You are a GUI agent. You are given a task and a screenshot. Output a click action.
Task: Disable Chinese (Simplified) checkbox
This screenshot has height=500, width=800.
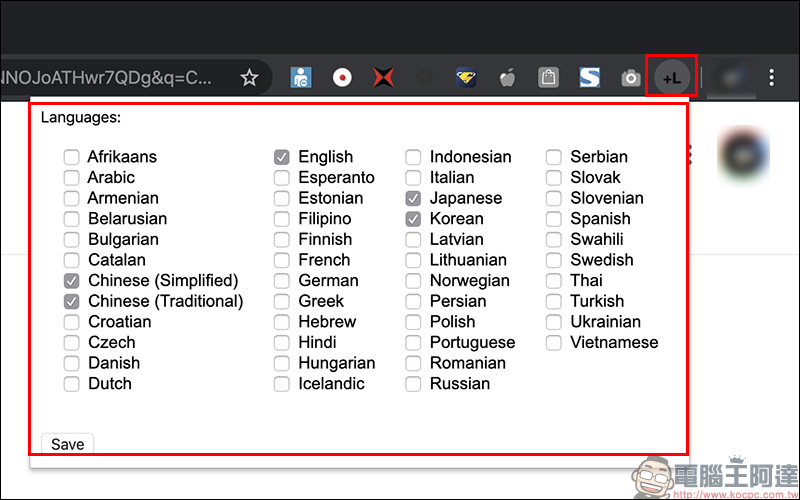72,281
